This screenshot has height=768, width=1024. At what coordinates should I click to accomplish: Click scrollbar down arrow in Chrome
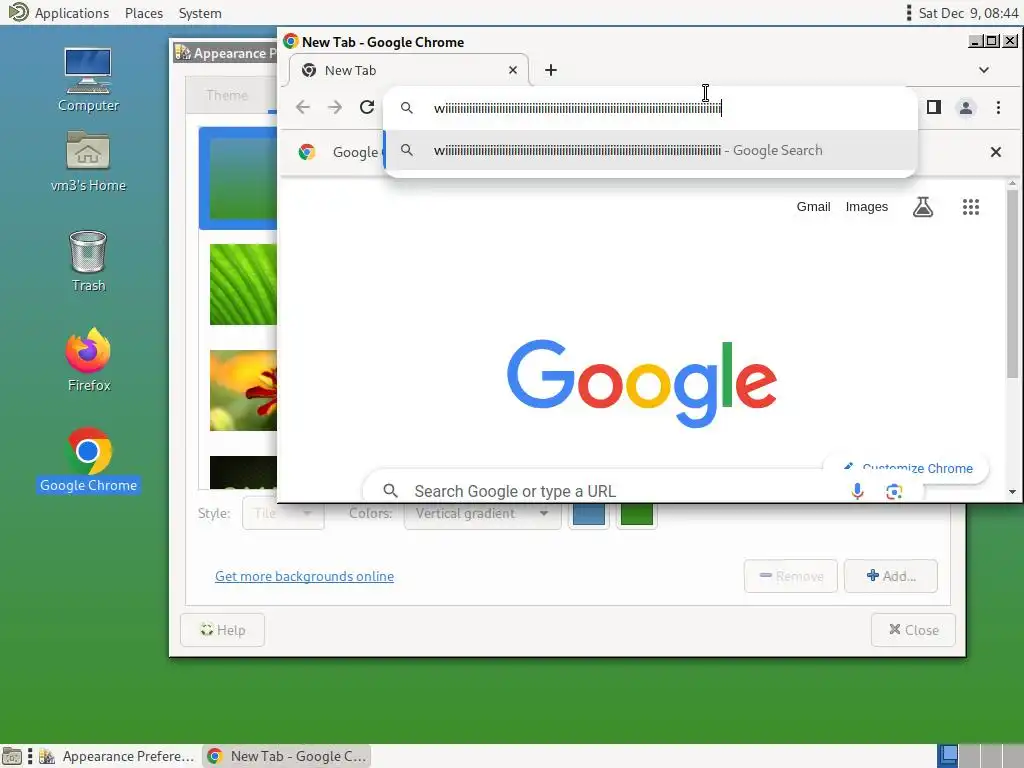click(1012, 492)
